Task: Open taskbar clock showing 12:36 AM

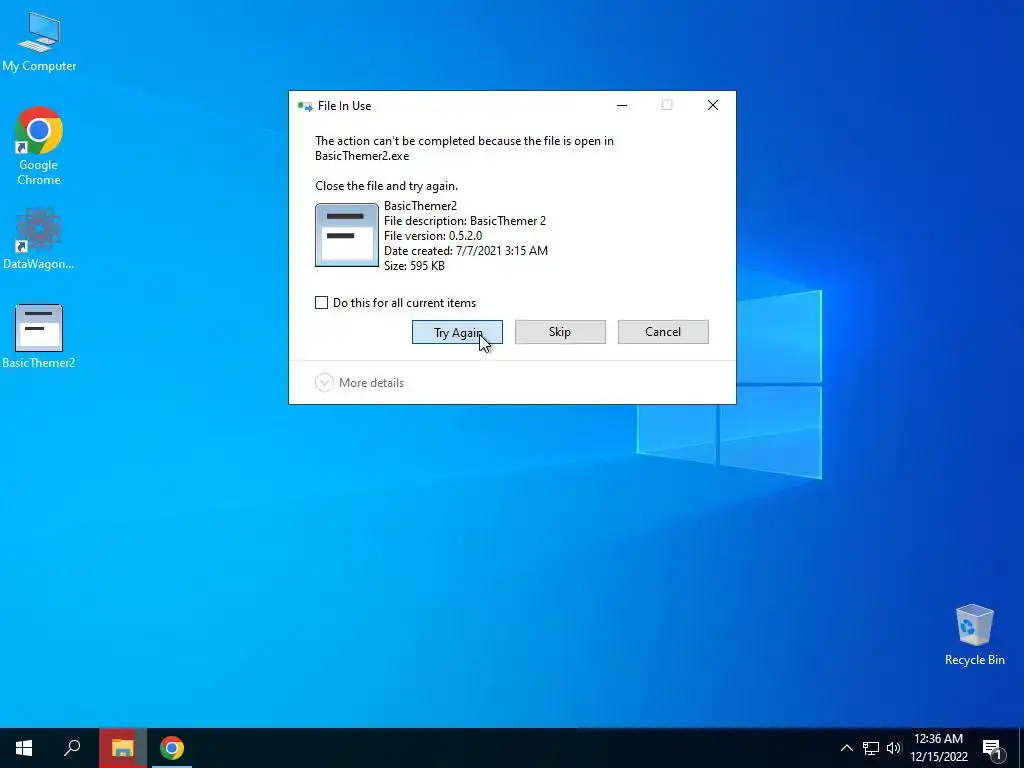Action: (x=938, y=748)
